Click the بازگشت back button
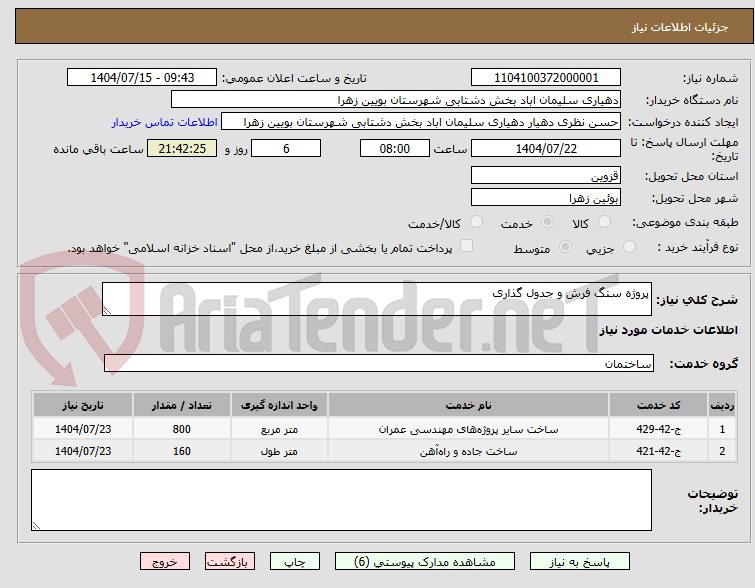 pyautogui.click(x=229, y=562)
